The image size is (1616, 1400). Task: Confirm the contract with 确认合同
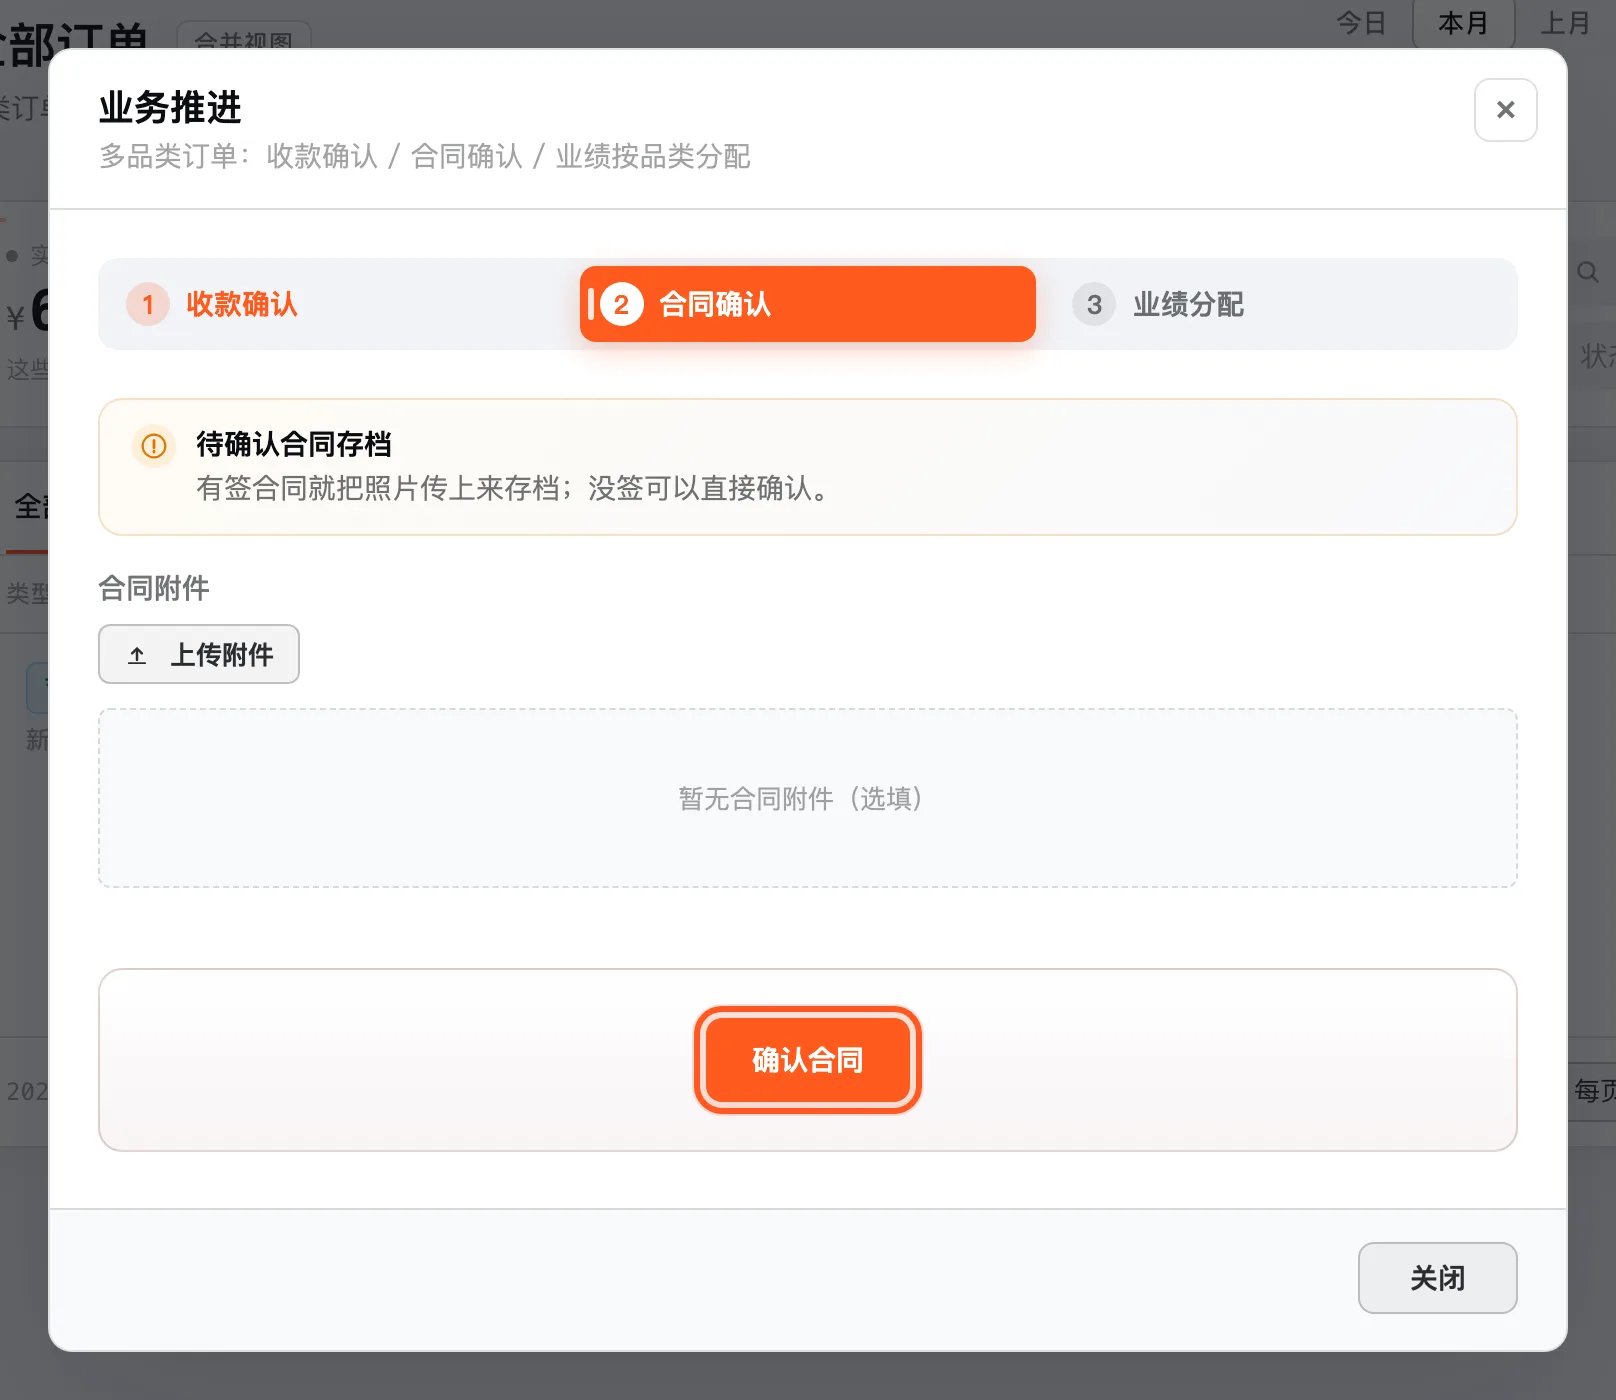(x=807, y=1060)
